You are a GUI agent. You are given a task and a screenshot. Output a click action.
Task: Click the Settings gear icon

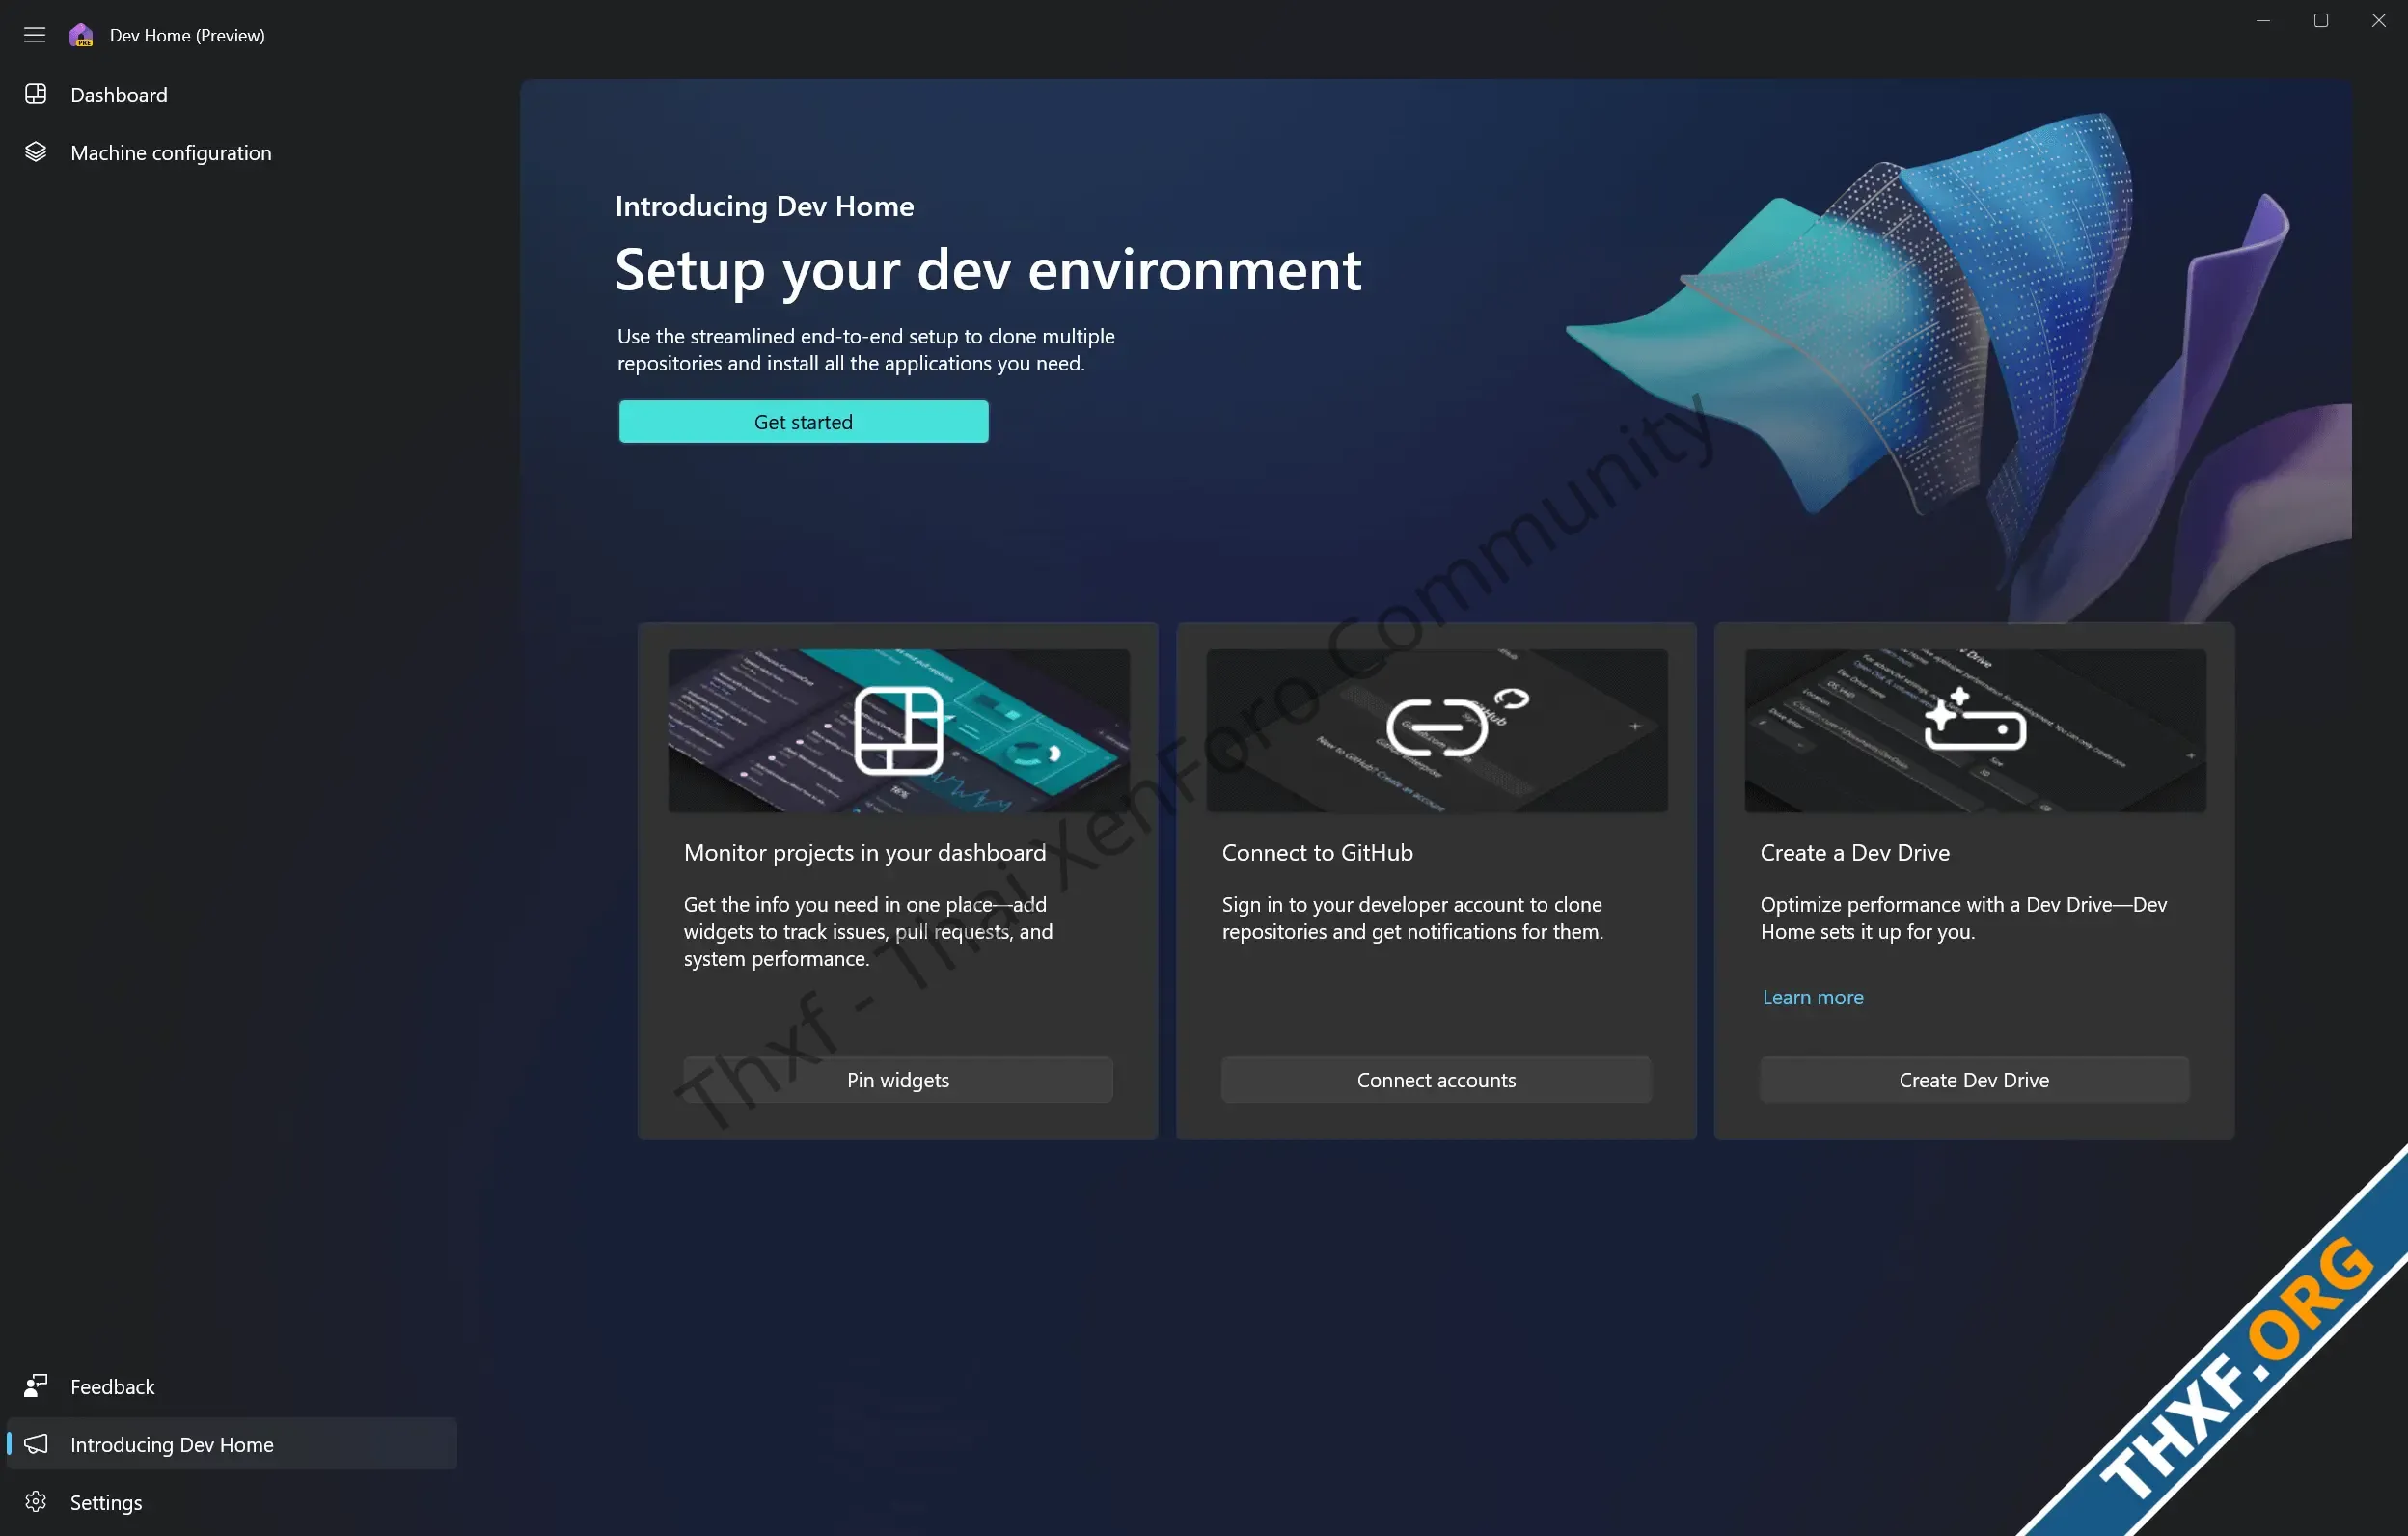point(35,1502)
